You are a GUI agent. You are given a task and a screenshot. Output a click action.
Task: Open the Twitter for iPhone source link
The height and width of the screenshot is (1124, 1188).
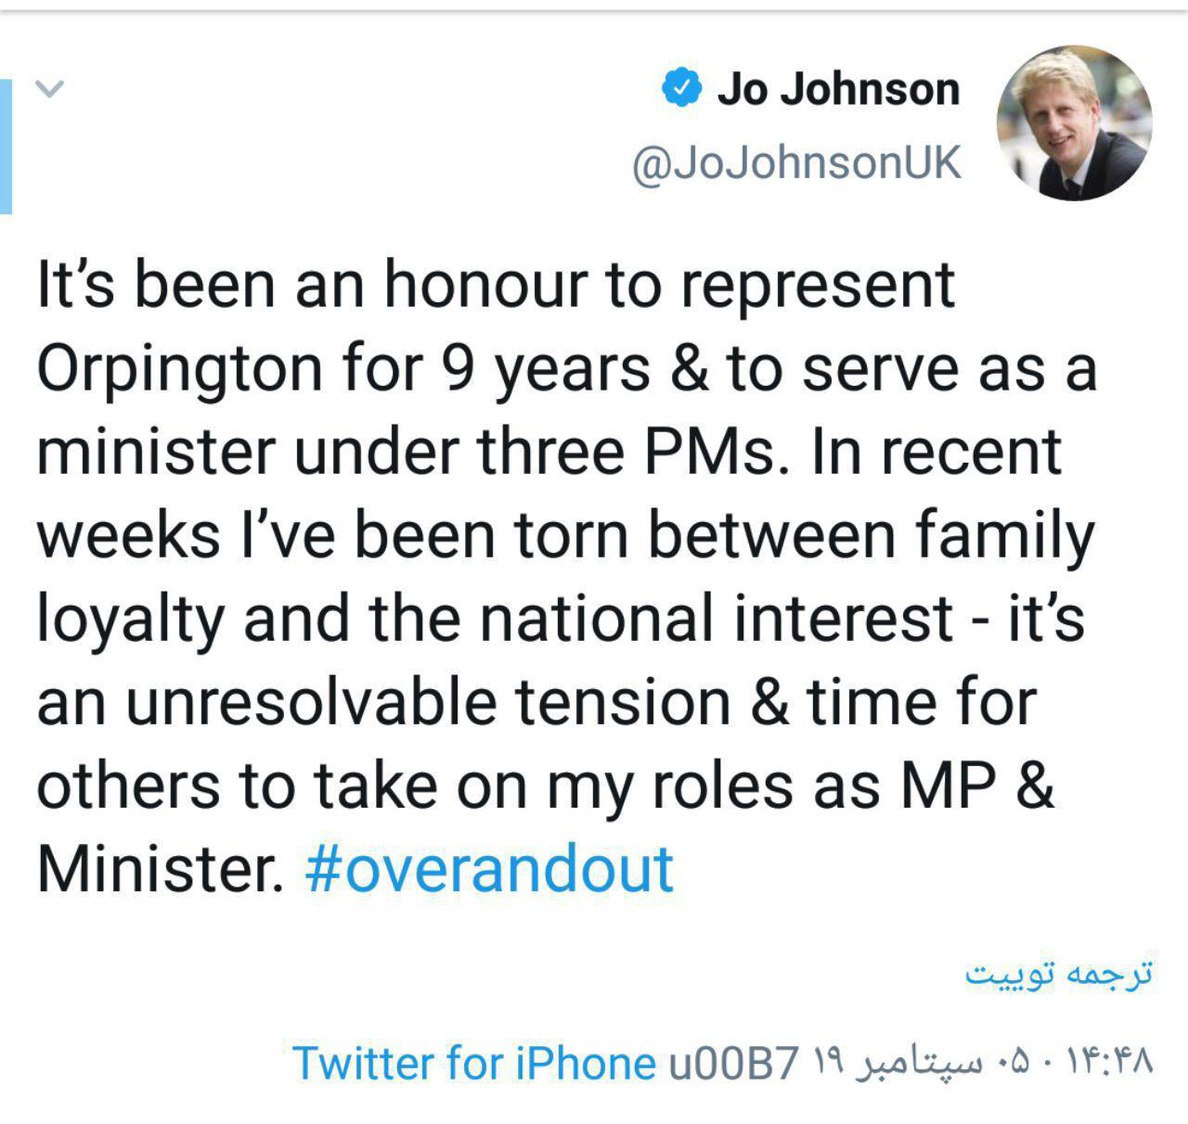[474, 1062]
